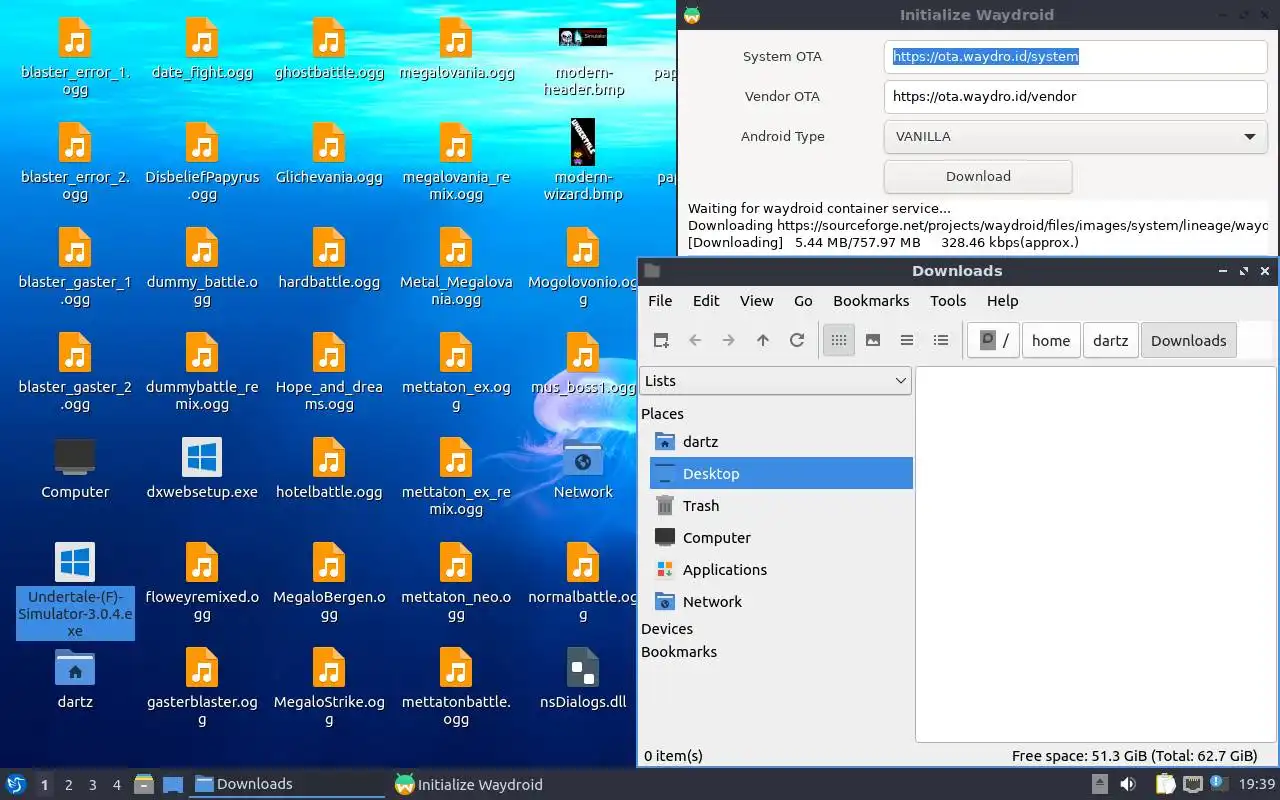Go to the dartz path segment
The image size is (1280, 800).
click(1110, 340)
